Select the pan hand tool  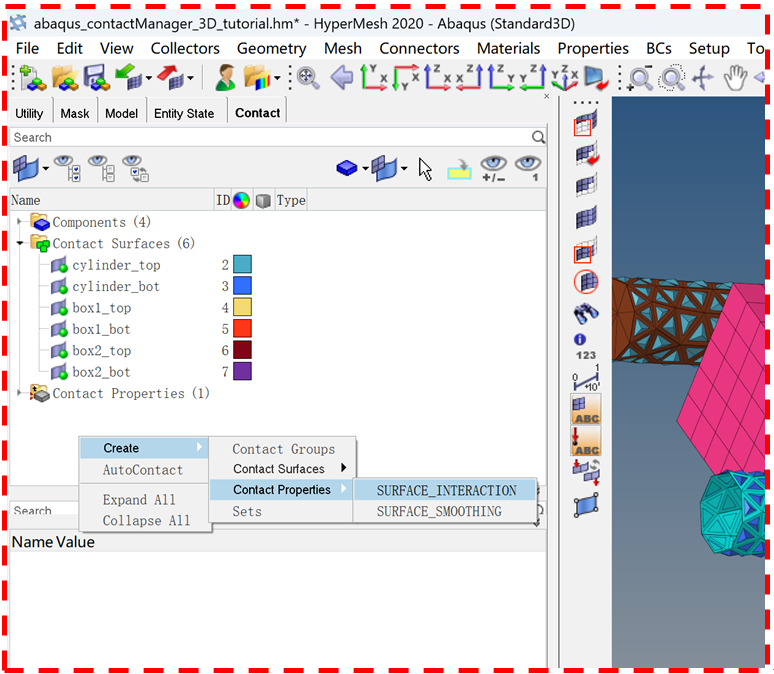pyautogui.click(x=735, y=78)
